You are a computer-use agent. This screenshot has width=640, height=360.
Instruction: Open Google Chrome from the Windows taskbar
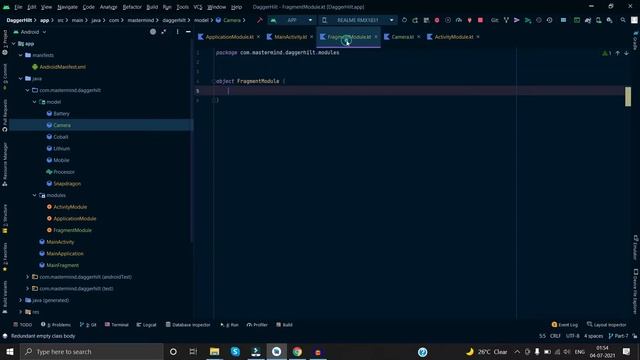click(x=297, y=351)
